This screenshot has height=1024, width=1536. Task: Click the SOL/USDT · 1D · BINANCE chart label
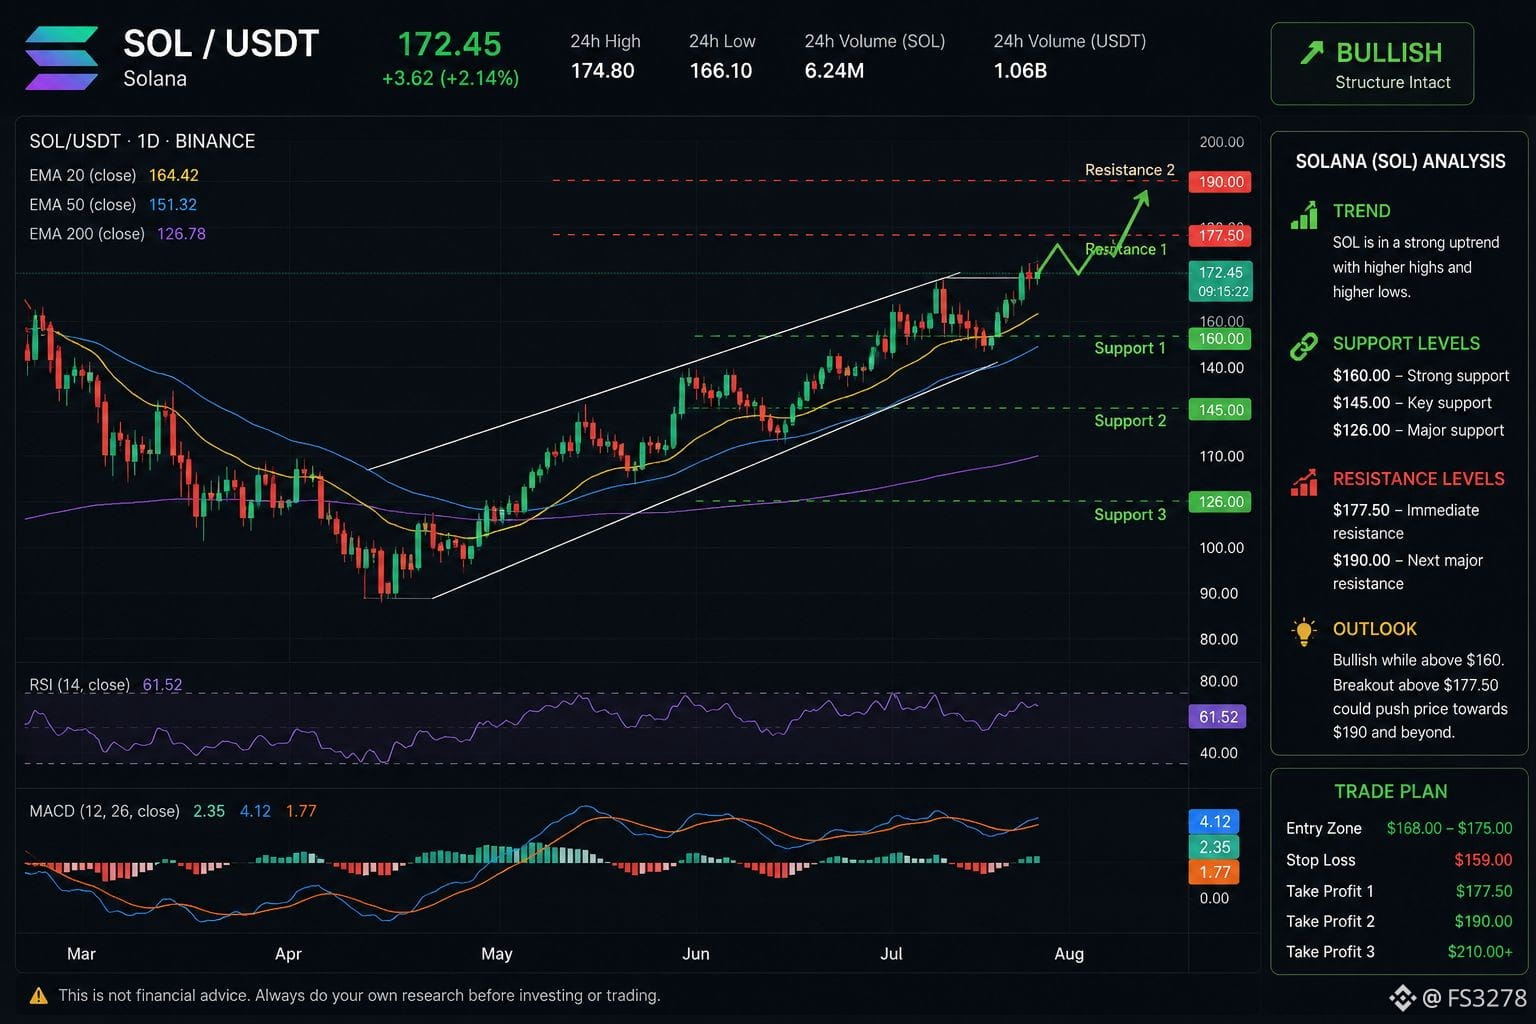coord(142,141)
